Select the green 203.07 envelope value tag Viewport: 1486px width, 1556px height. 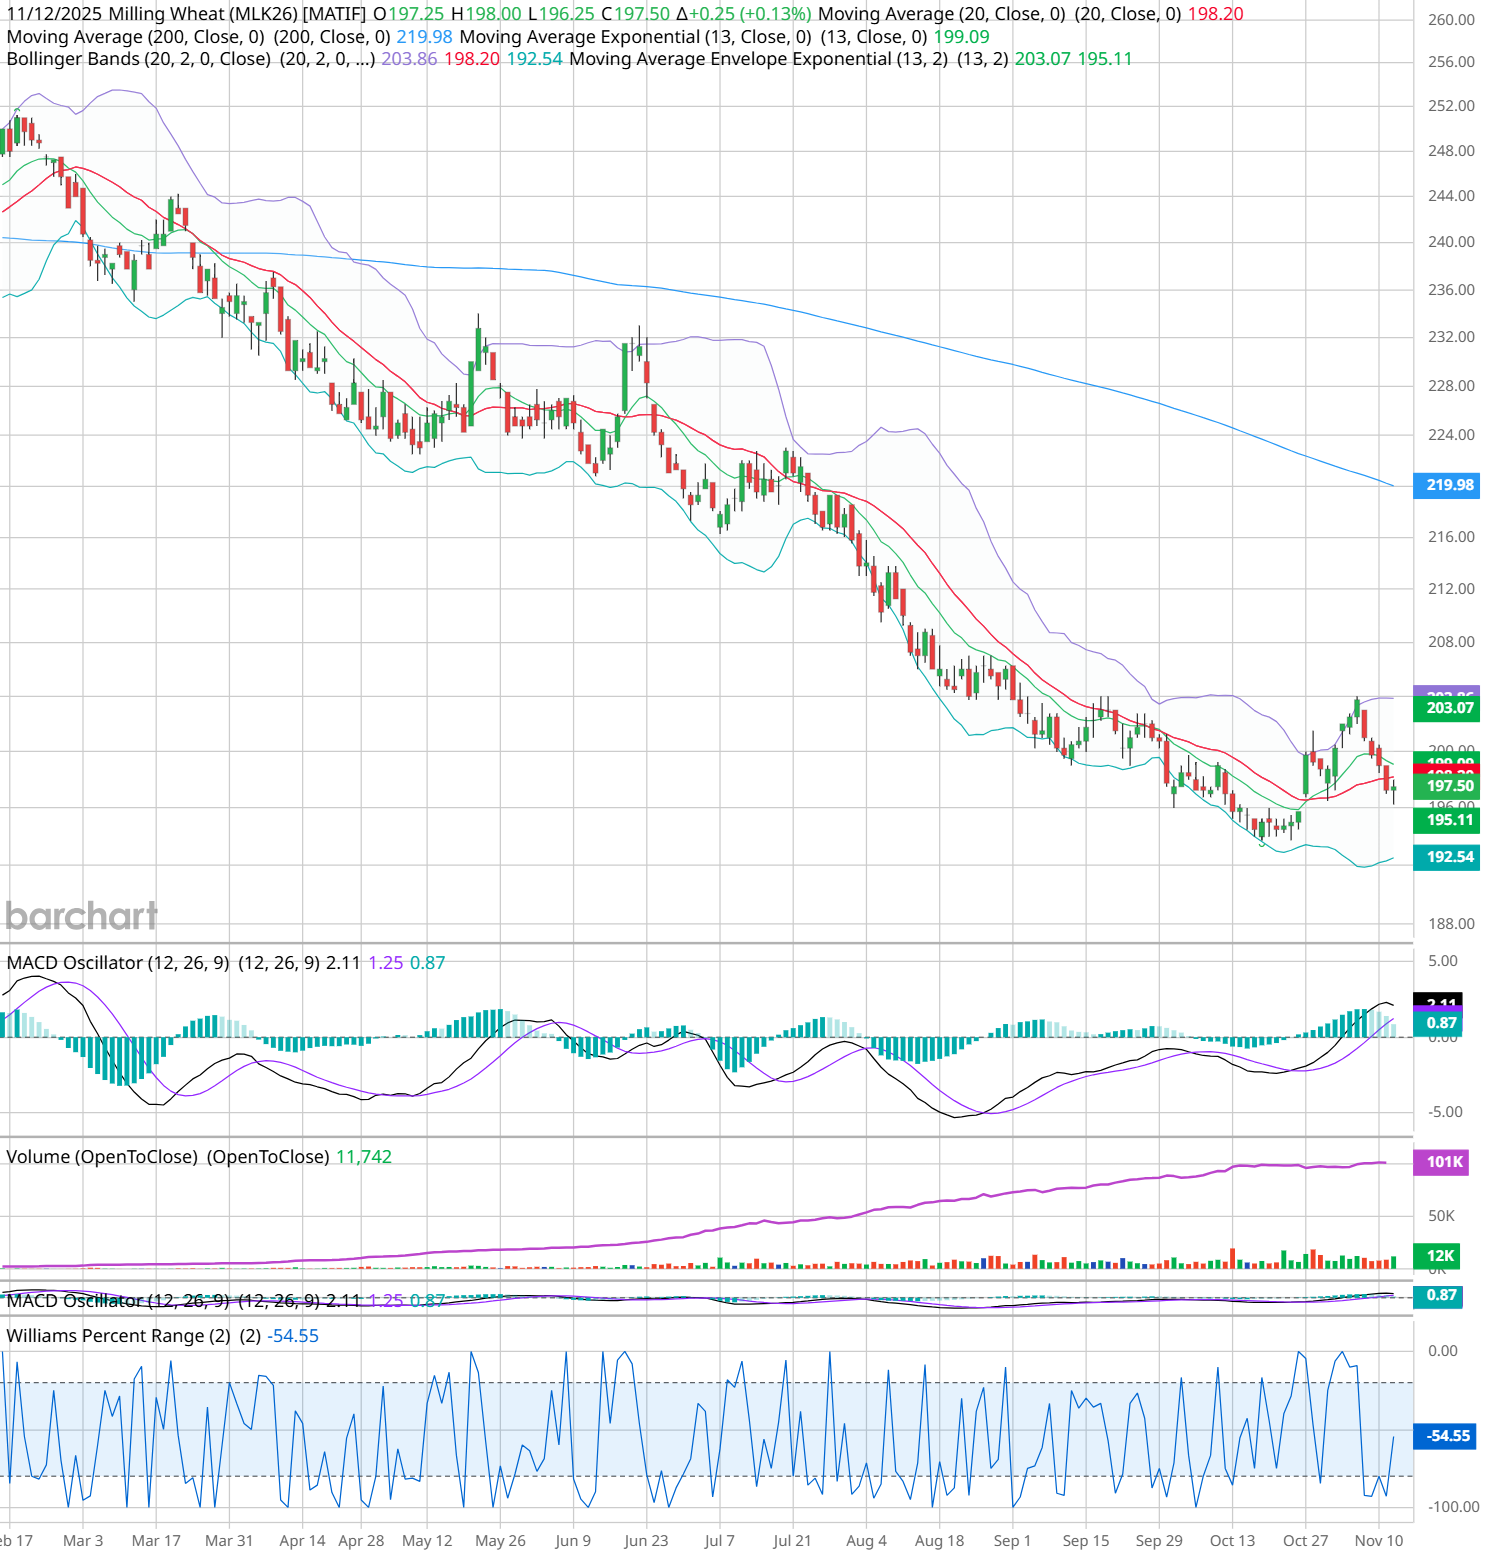click(x=1448, y=708)
